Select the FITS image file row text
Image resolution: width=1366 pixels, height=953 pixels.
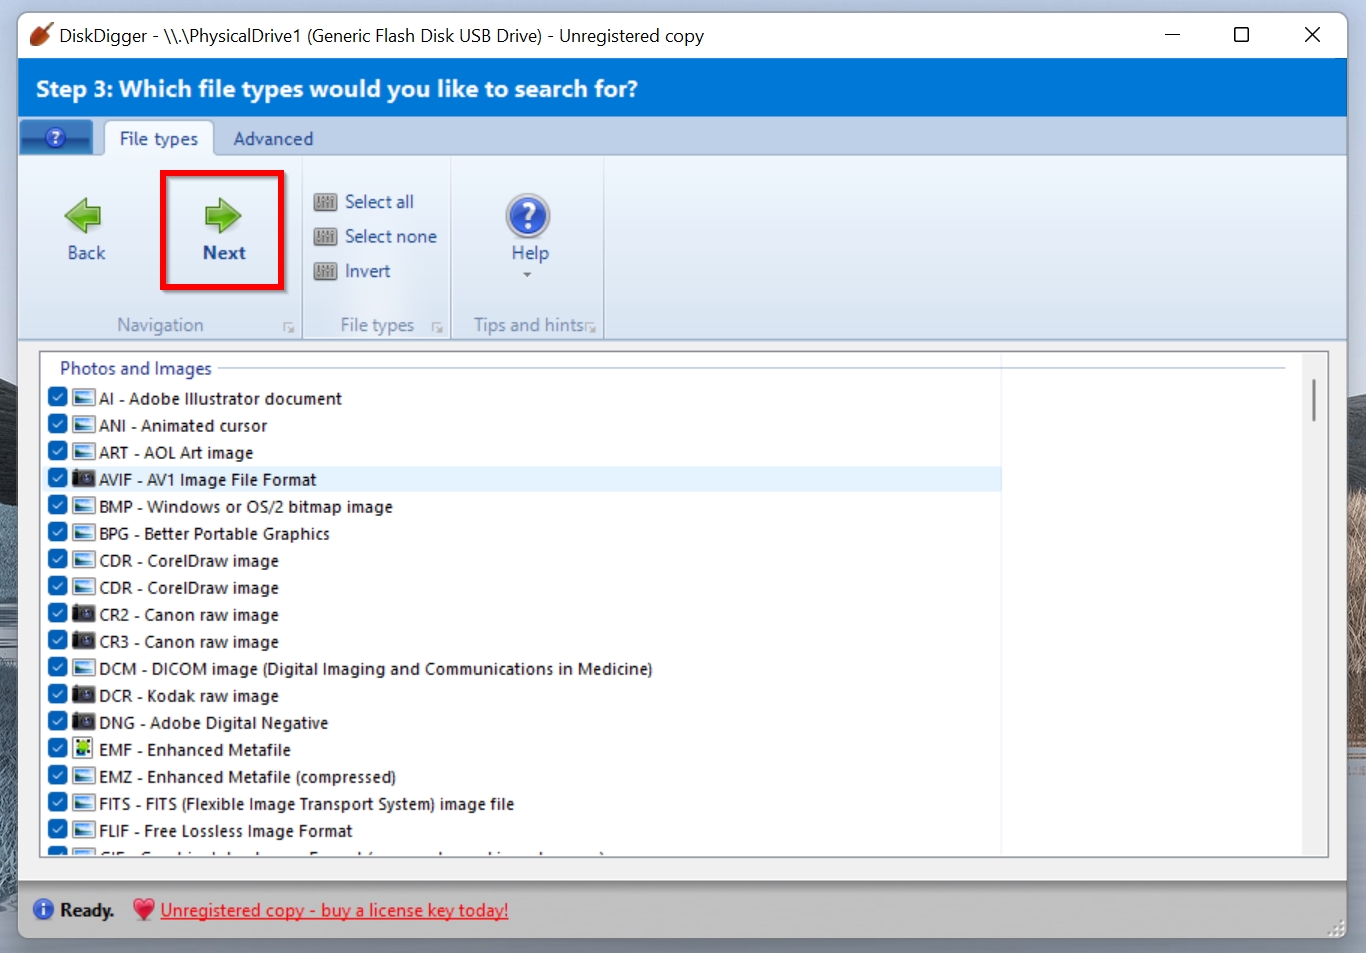[x=307, y=804]
